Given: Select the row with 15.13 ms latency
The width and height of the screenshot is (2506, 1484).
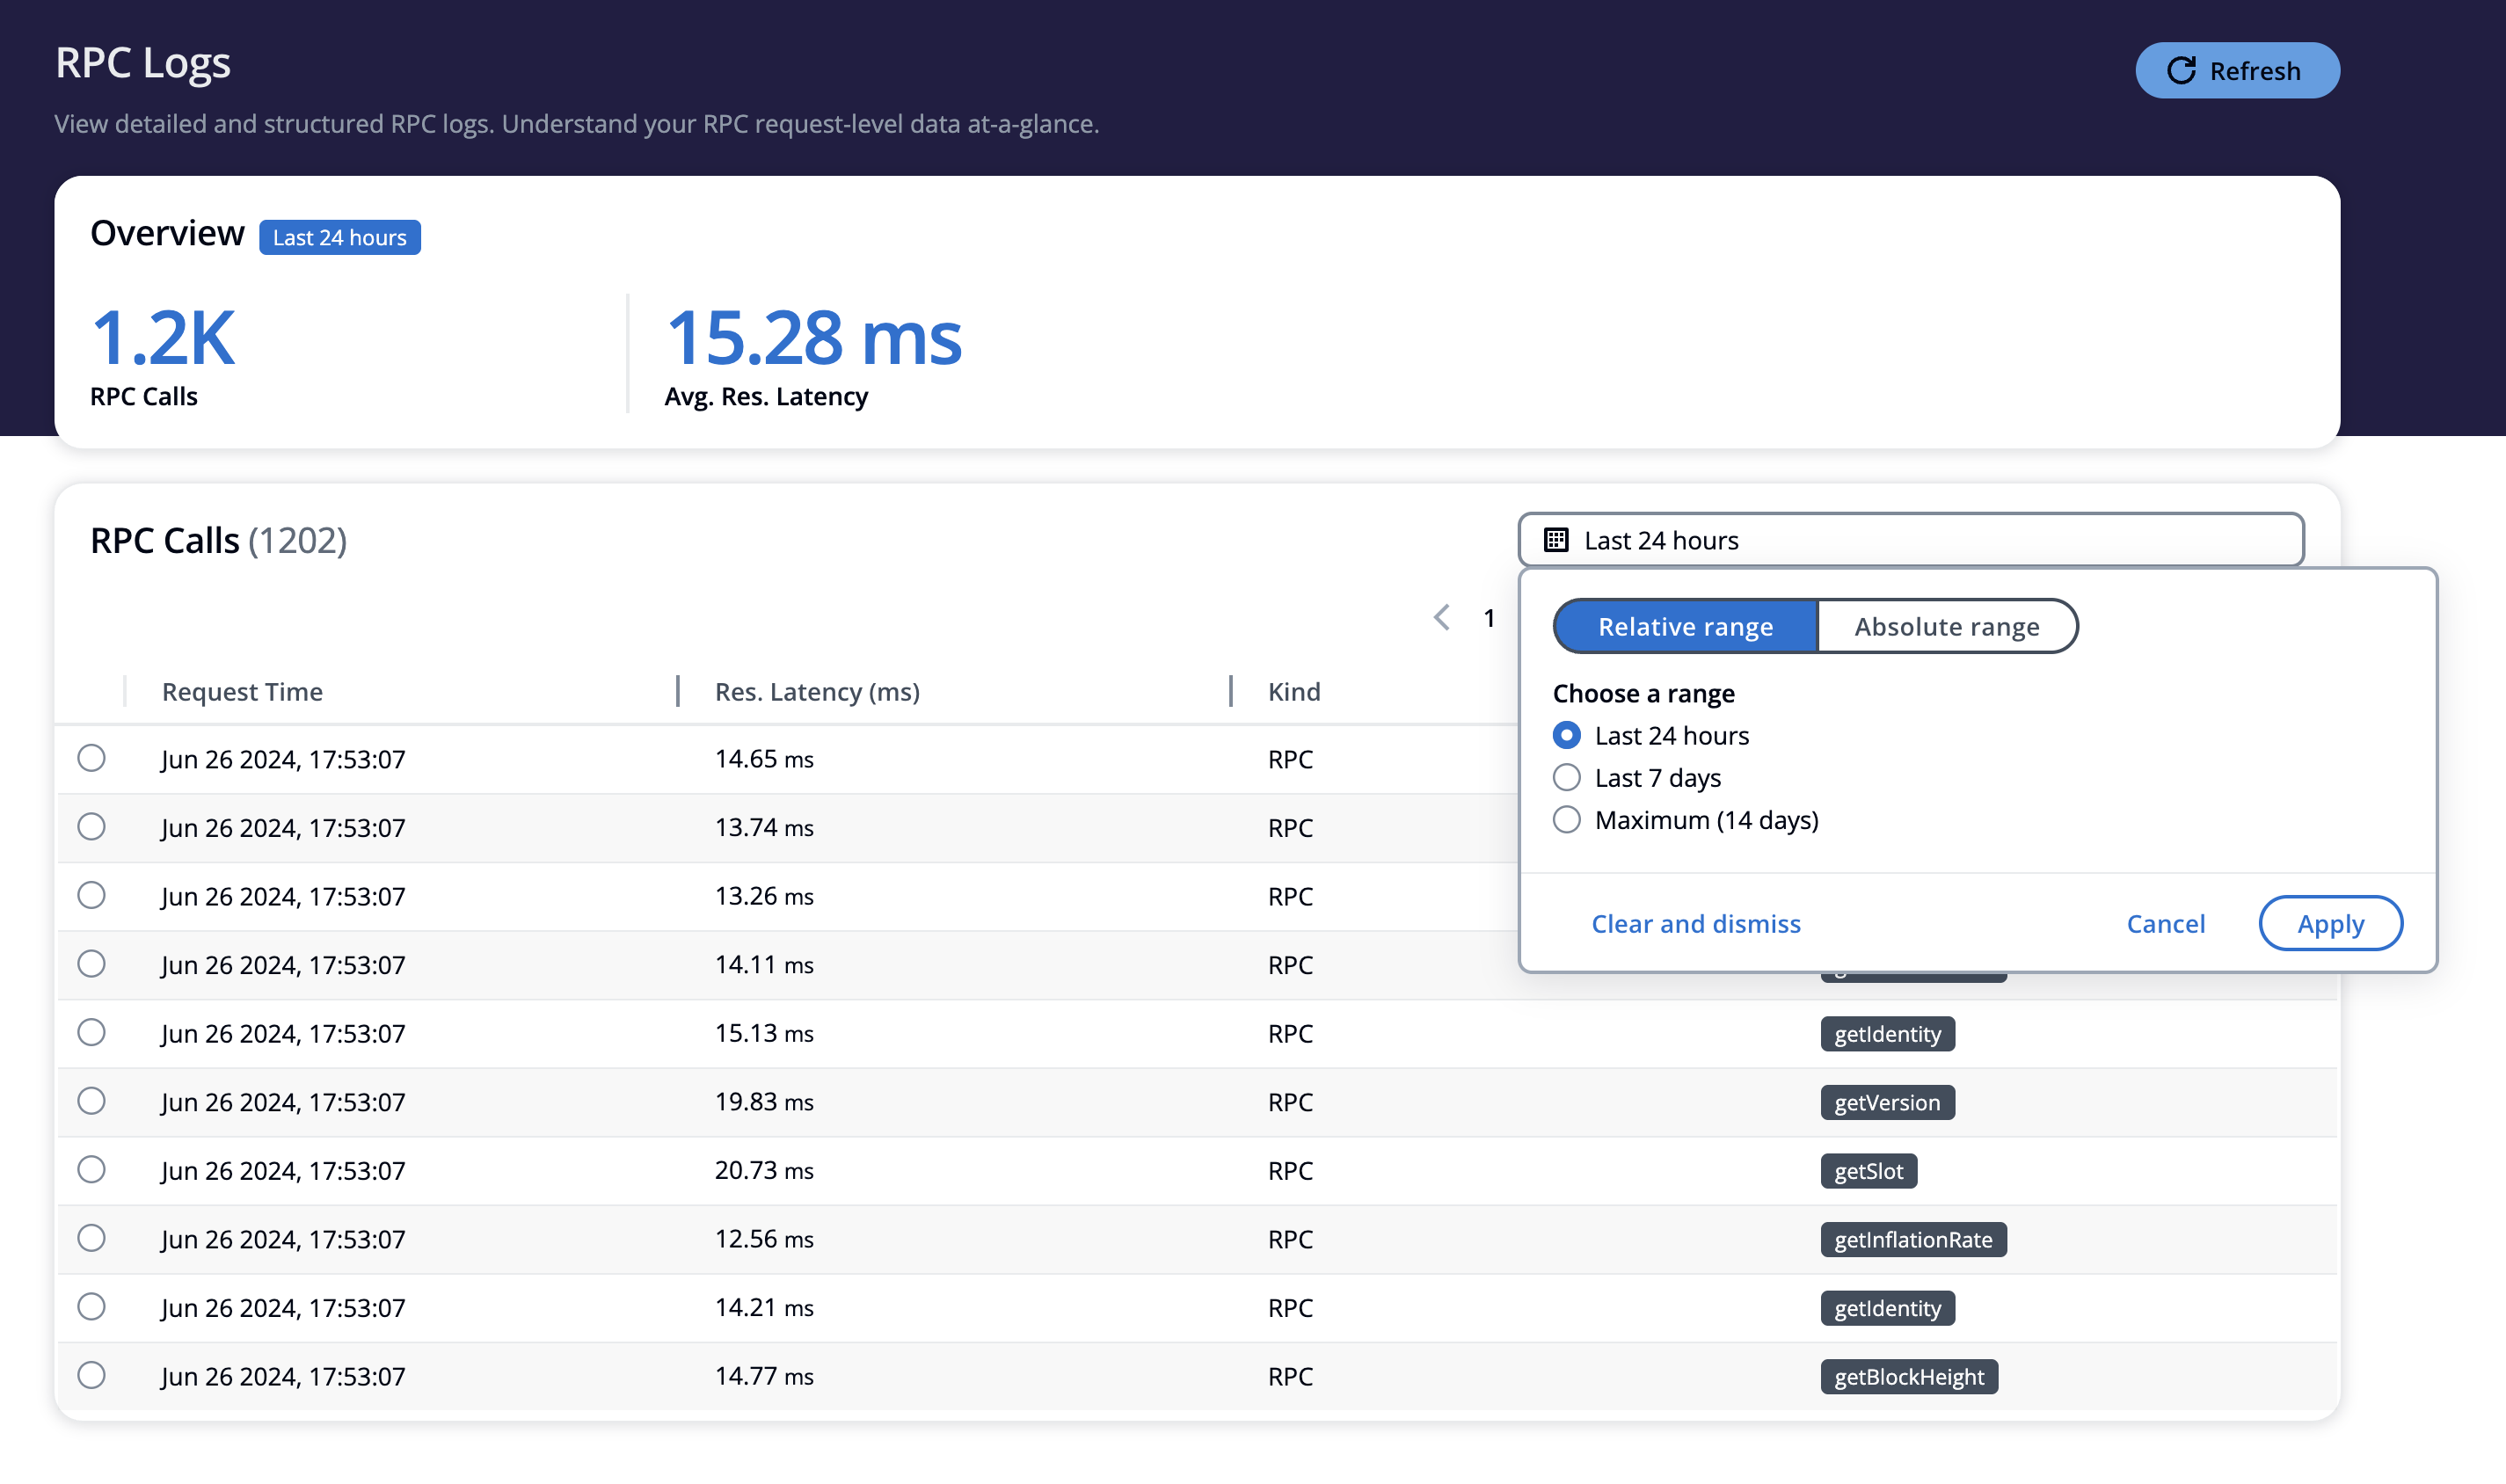Looking at the screenshot, I should 91,1032.
